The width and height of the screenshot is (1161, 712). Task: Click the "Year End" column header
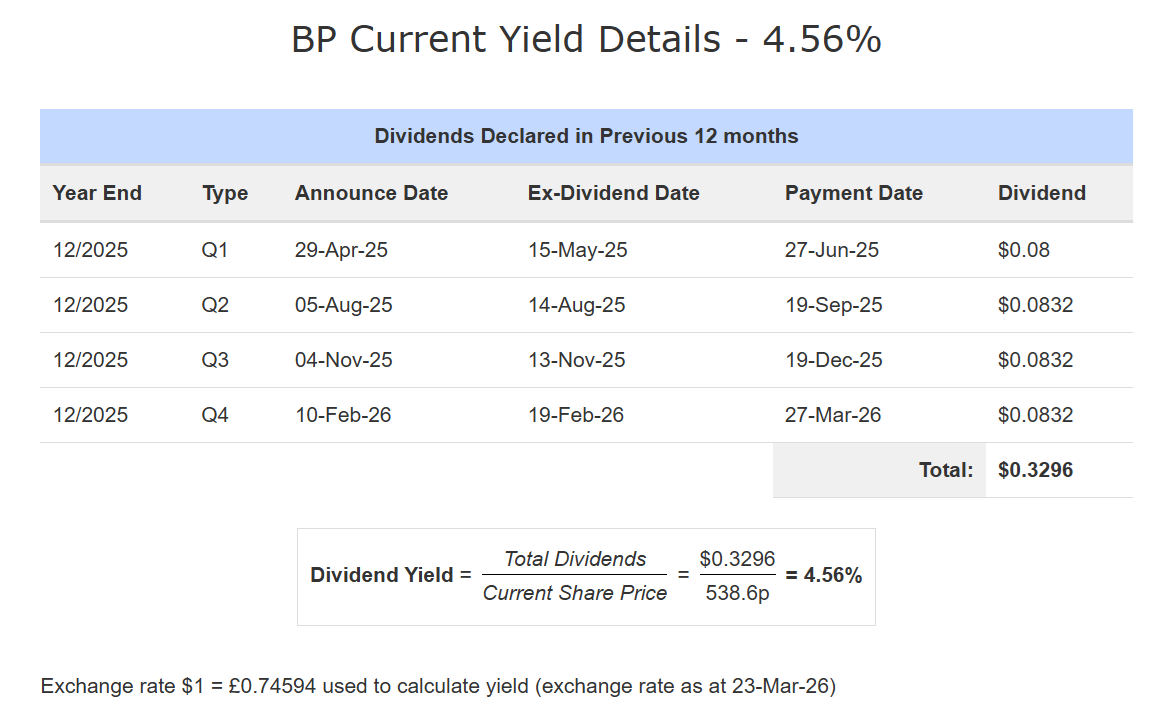[x=97, y=193]
